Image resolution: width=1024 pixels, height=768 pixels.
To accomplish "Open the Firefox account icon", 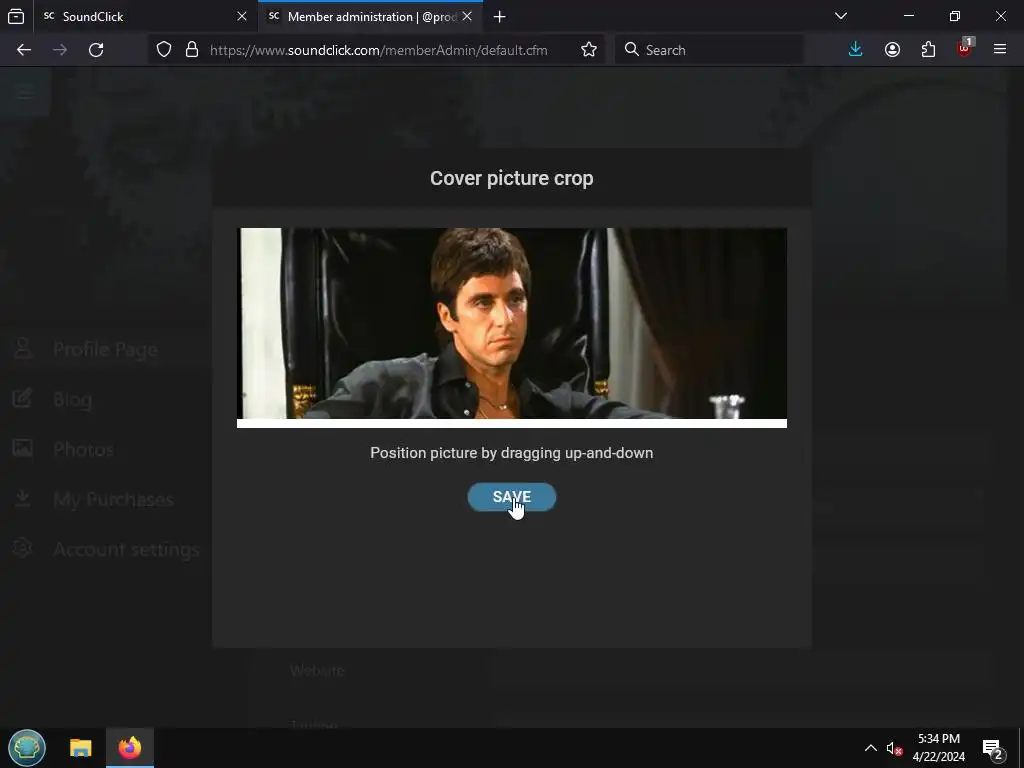I will click(892, 50).
